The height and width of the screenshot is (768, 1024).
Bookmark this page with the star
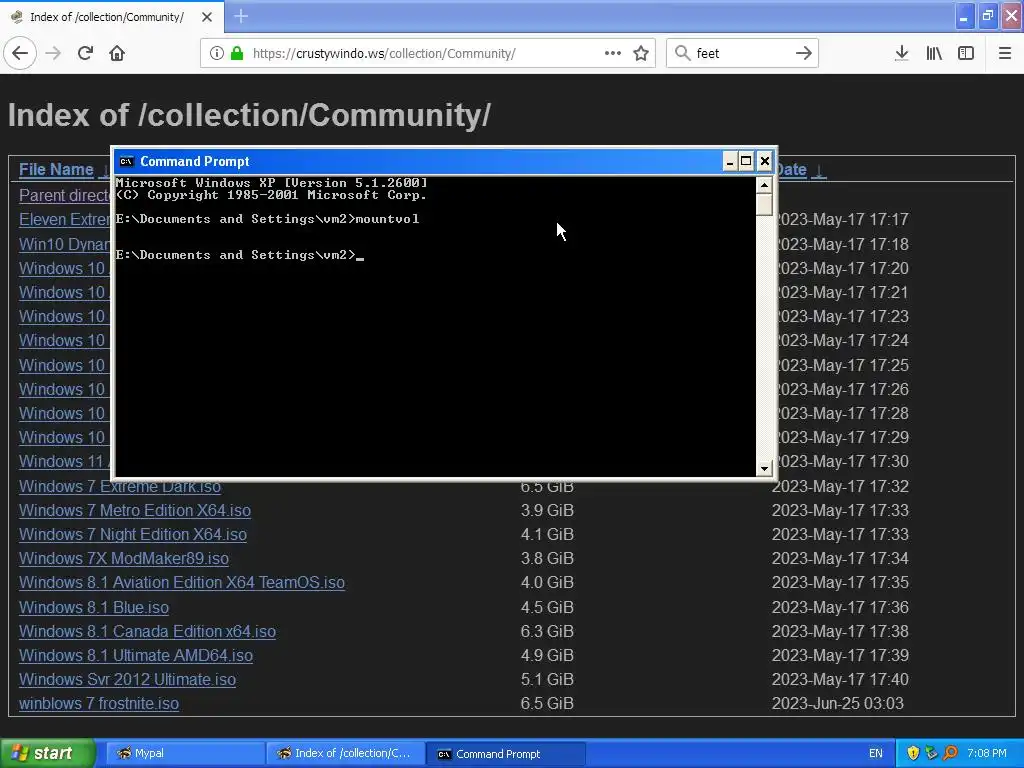point(641,53)
